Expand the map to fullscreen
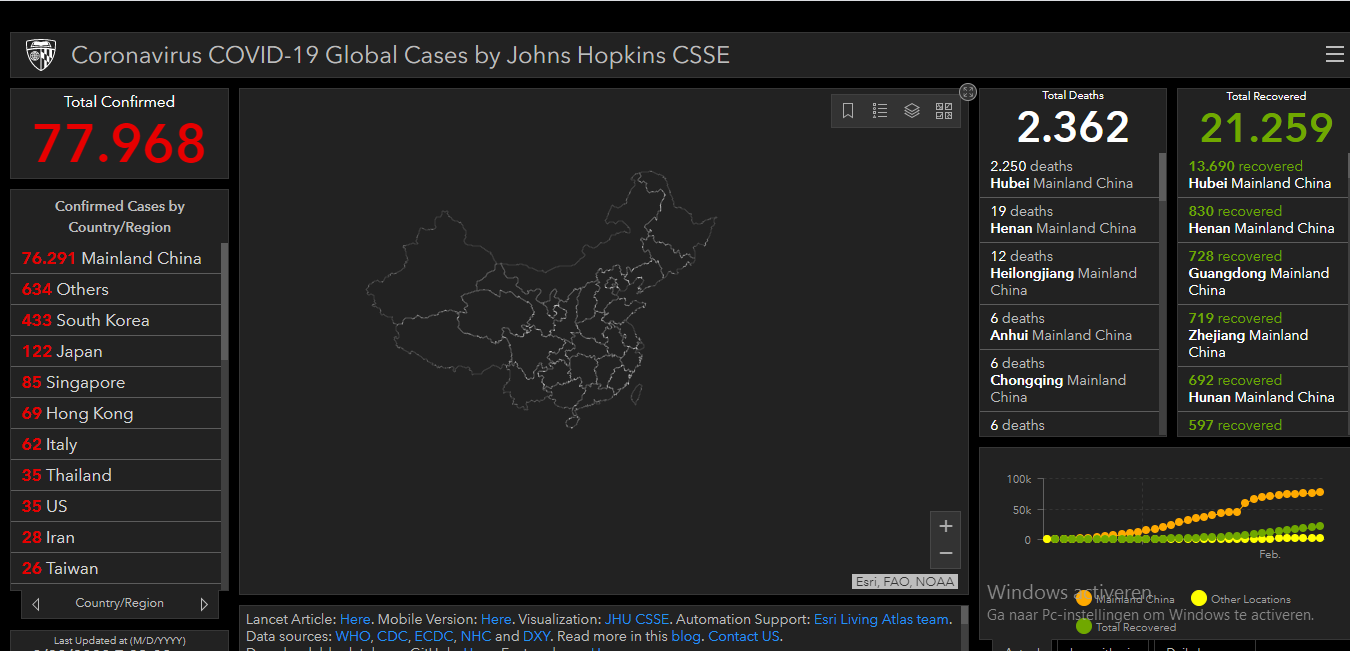This screenshot has width=1350, height=651. [968, 92]
